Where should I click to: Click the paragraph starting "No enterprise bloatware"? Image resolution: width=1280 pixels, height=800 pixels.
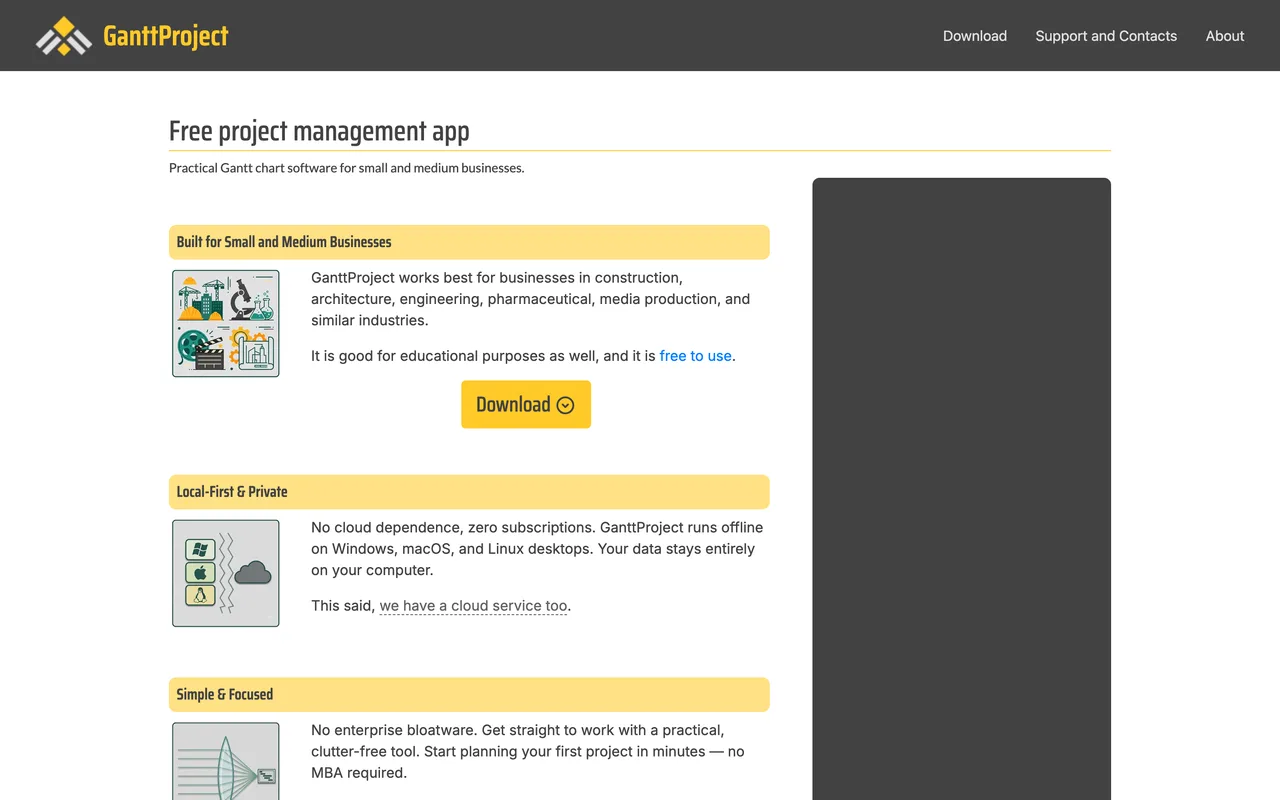(x=528, y=751)
